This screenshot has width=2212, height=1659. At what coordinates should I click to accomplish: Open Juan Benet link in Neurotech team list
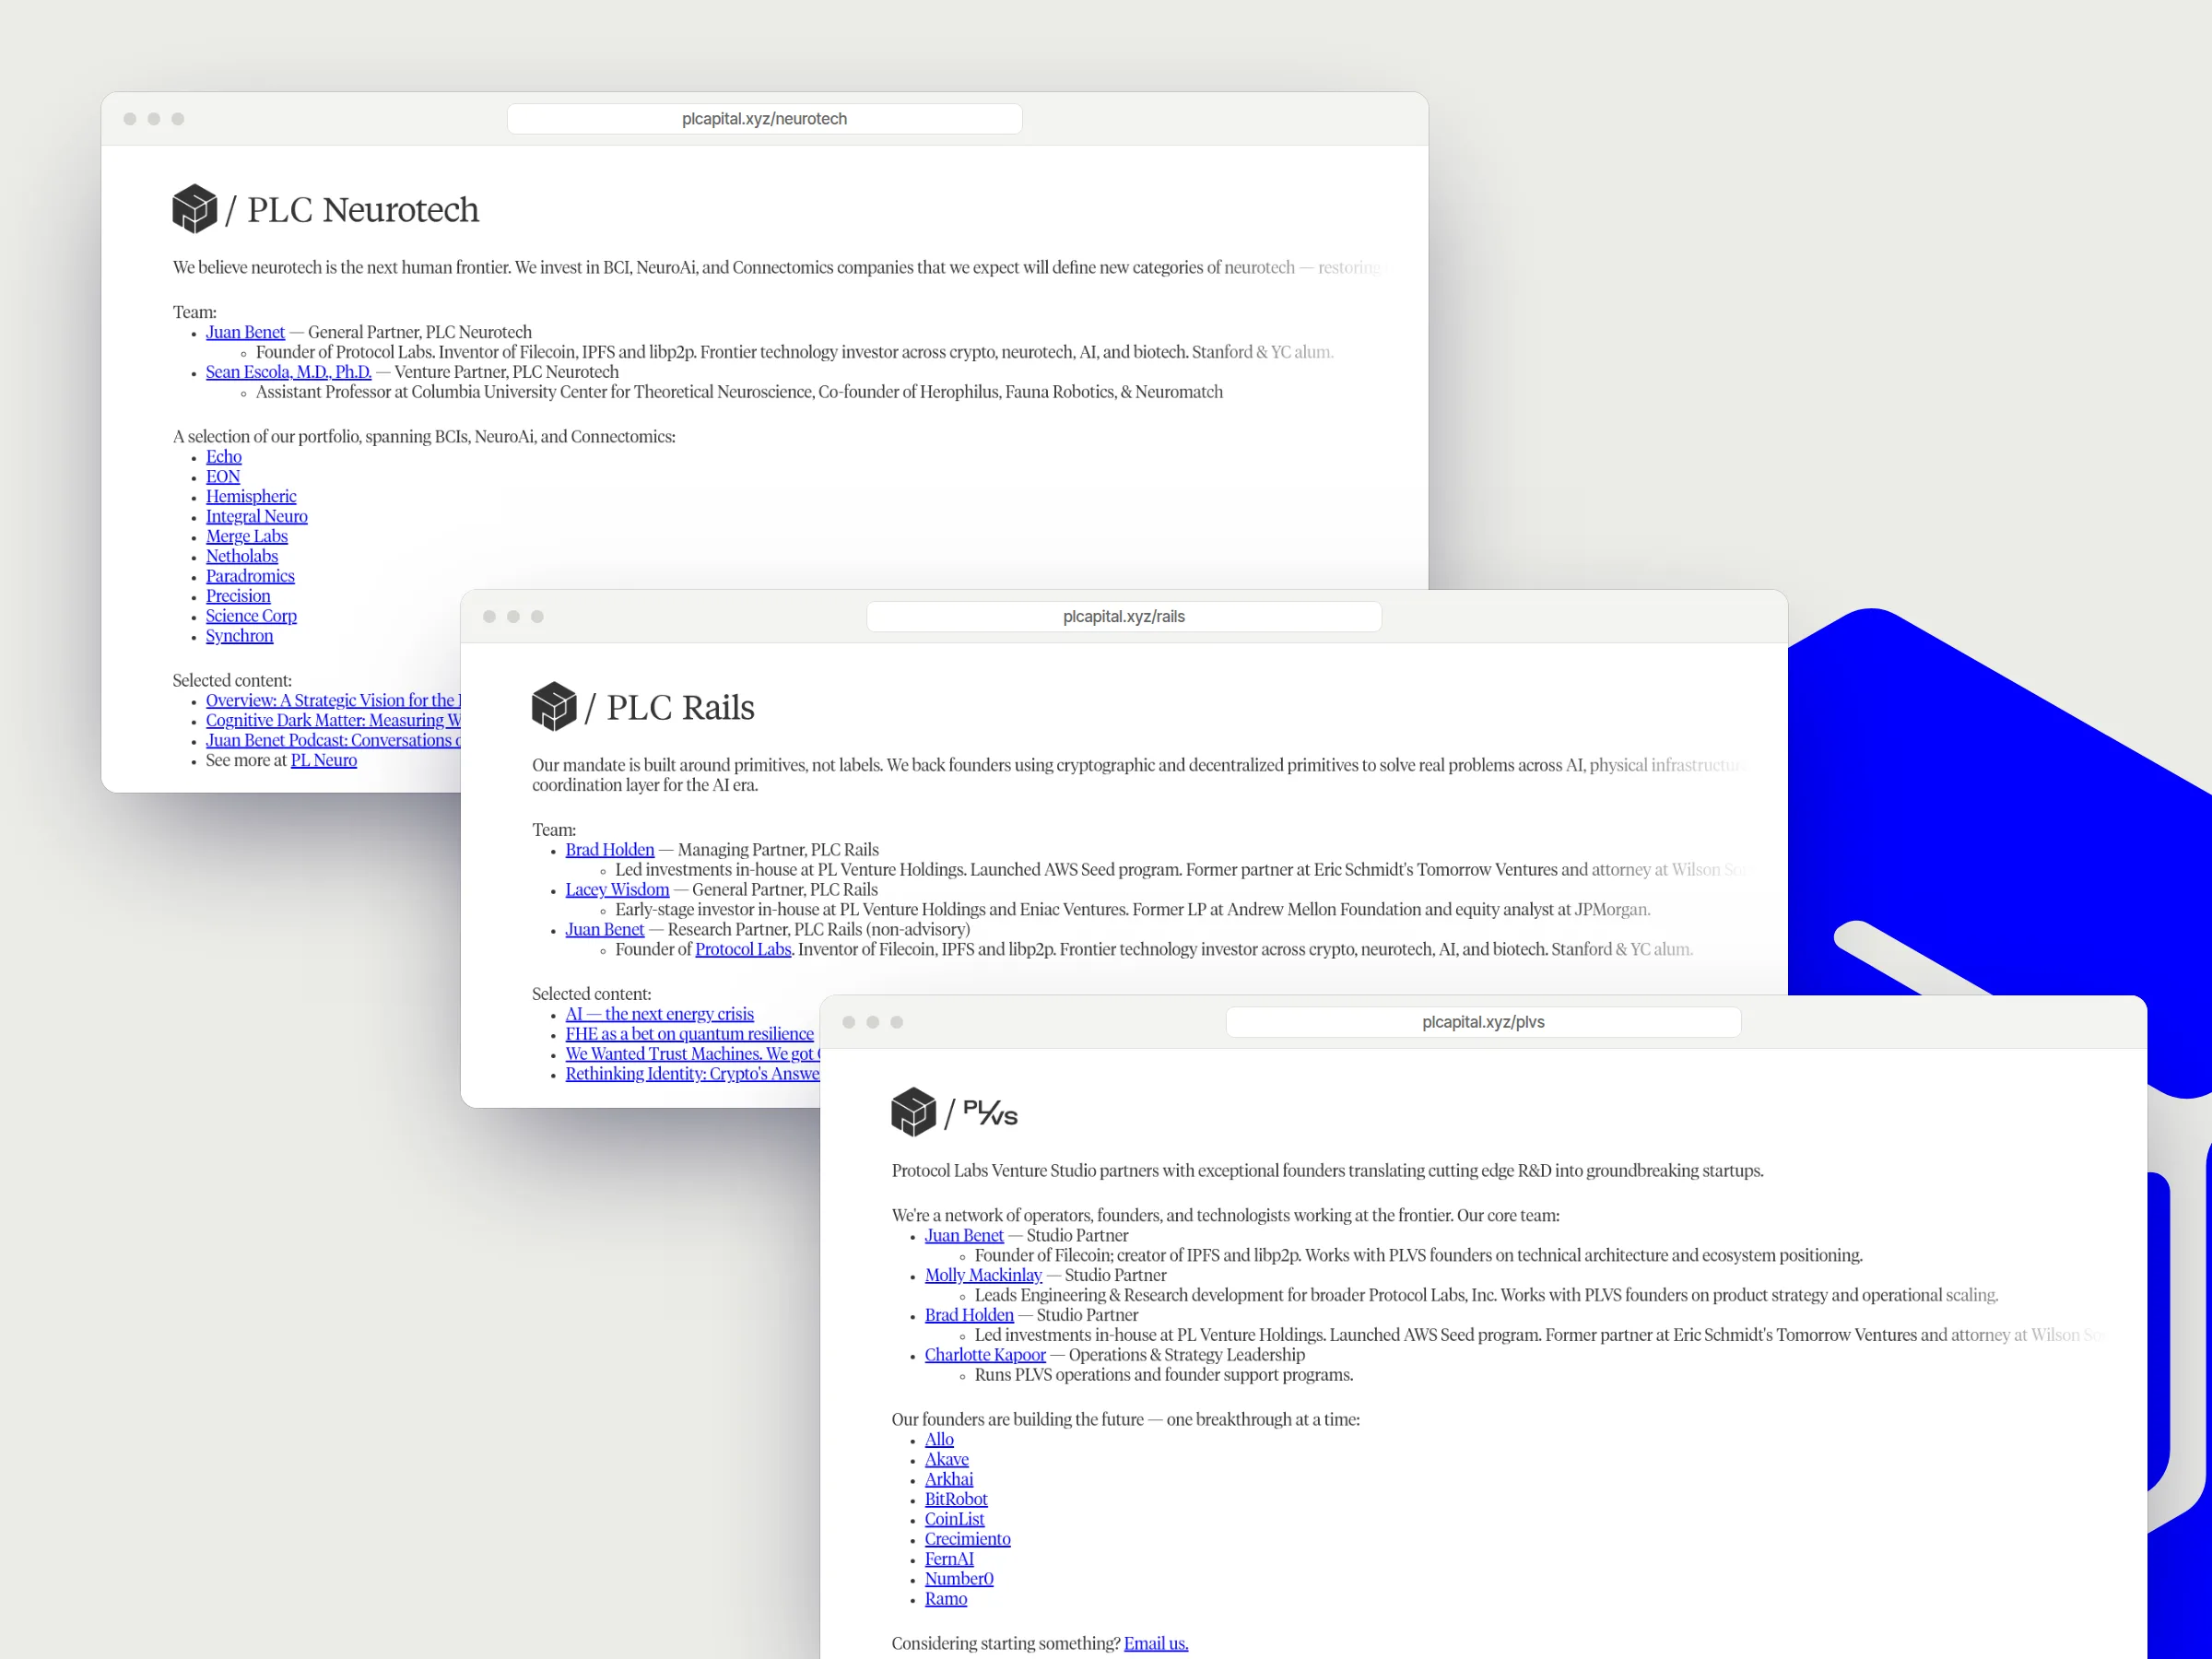245,332
